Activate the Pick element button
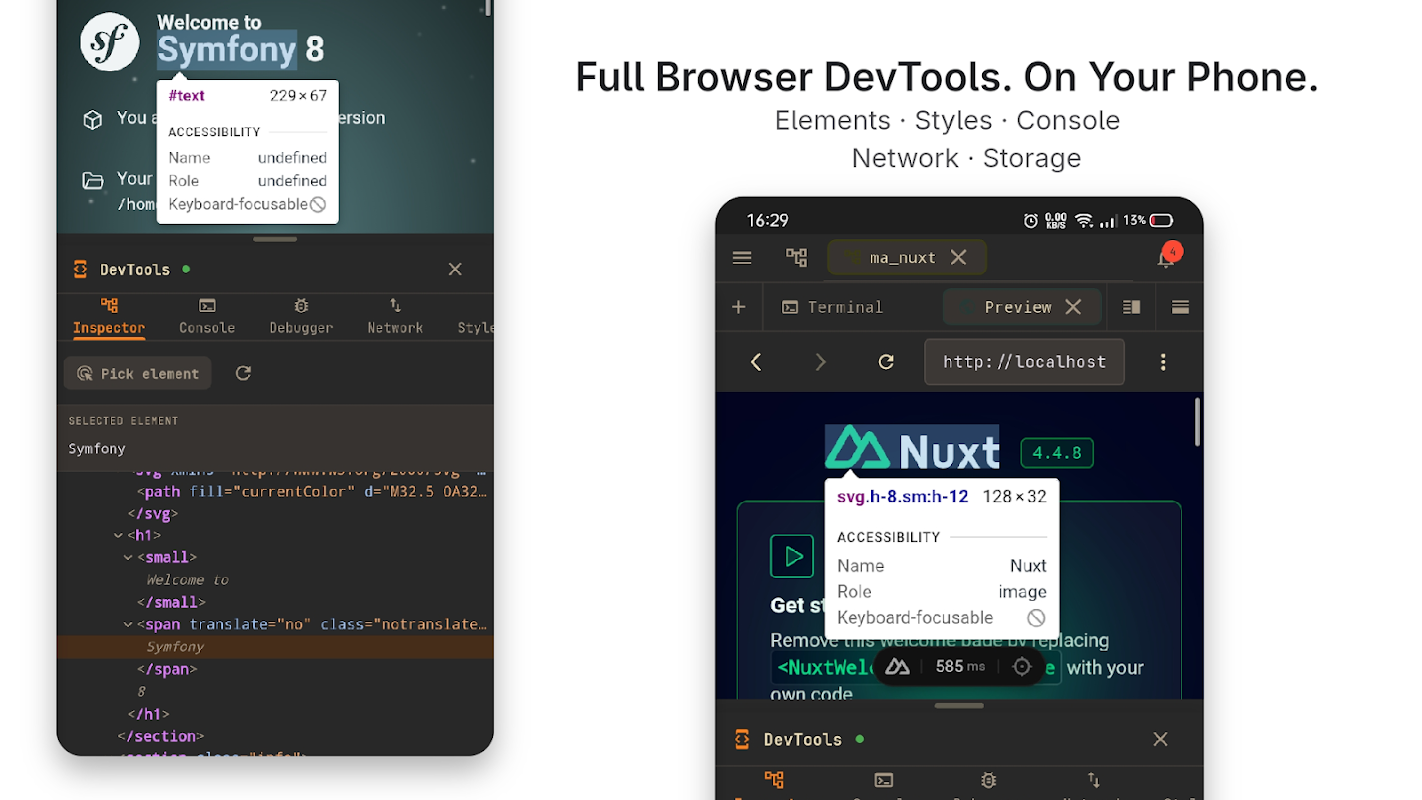1422x800 pixels. pyautogui.click(x=138, y=373)
